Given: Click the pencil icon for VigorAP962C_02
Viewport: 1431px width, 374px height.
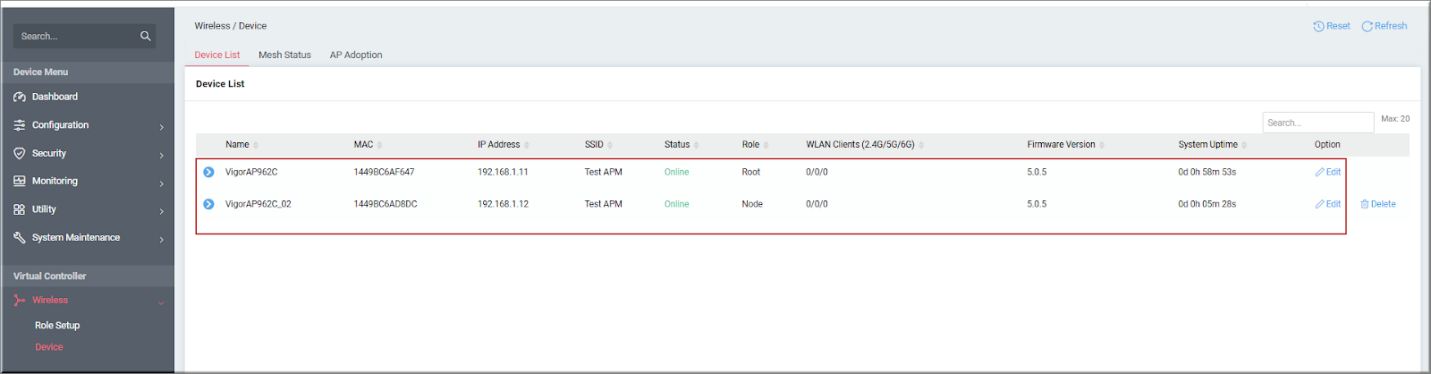Looking at the screenshot, I should tap(1320, 204).
